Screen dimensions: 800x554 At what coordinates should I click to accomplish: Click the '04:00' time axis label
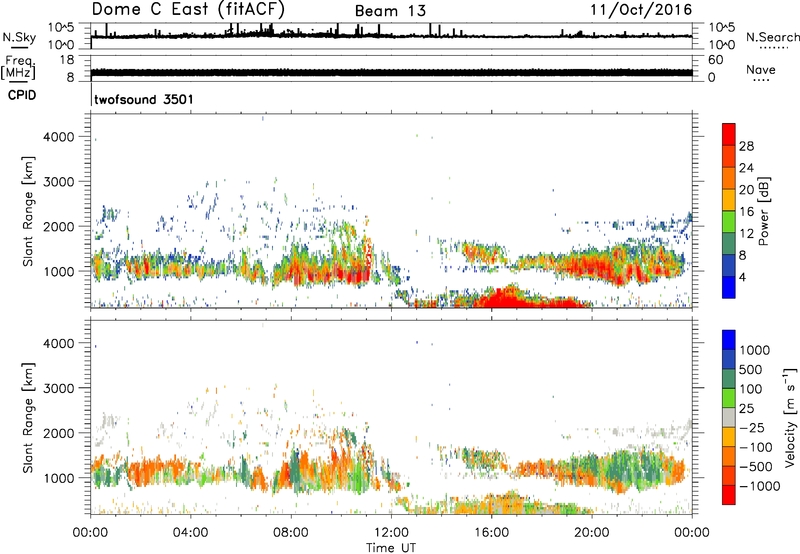(x=190, y=533)
